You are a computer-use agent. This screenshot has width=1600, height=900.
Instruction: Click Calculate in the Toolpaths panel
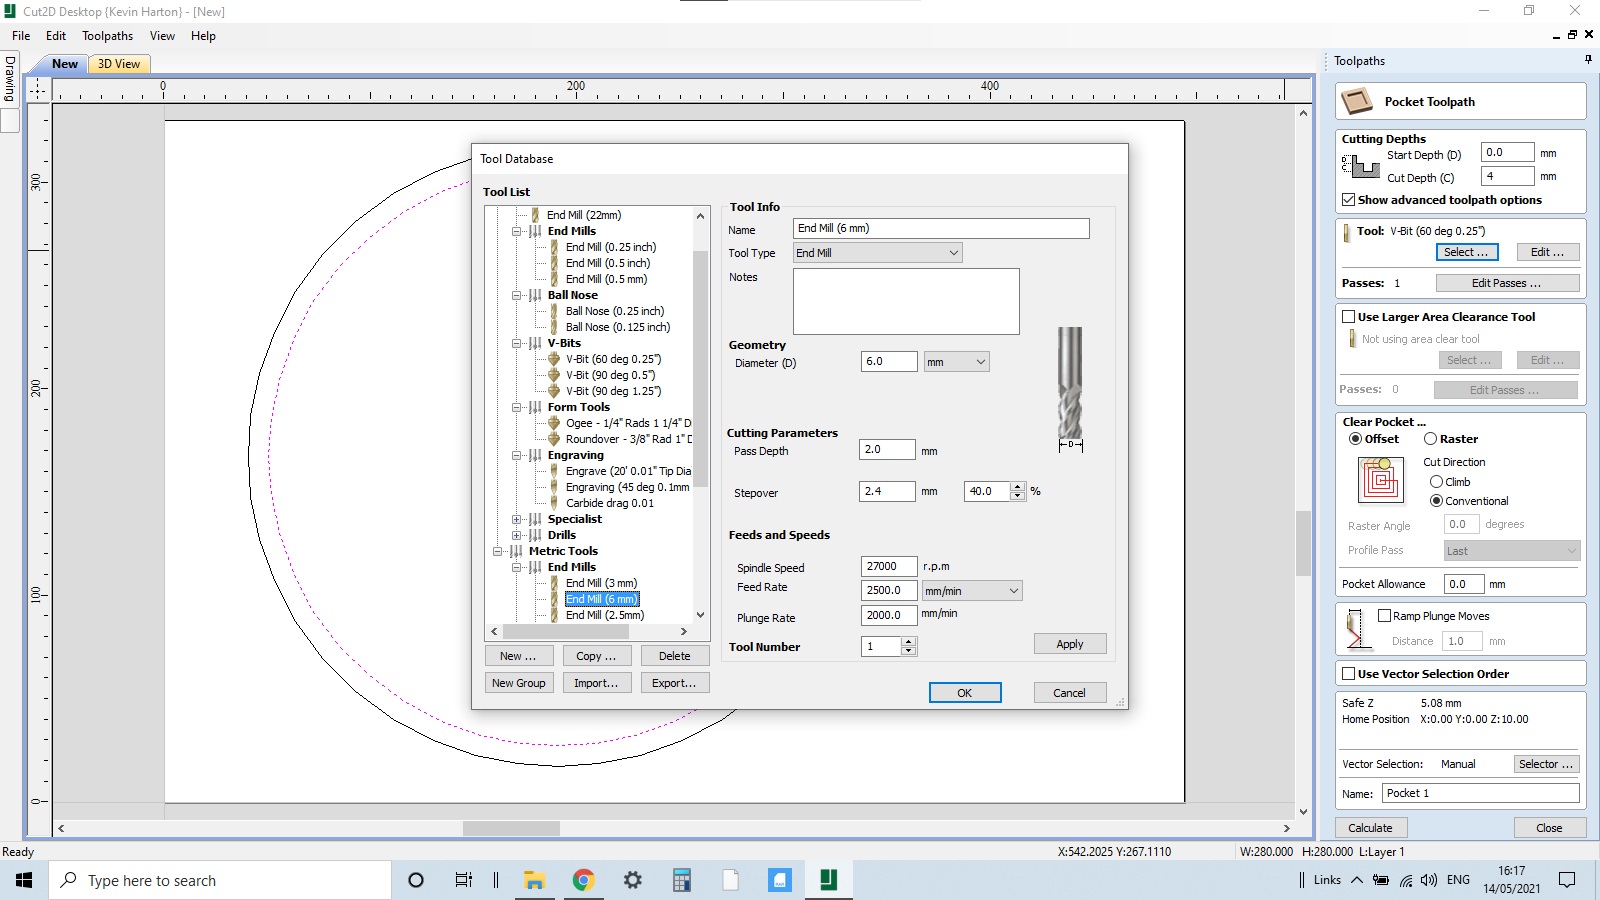pos(1370,828)
